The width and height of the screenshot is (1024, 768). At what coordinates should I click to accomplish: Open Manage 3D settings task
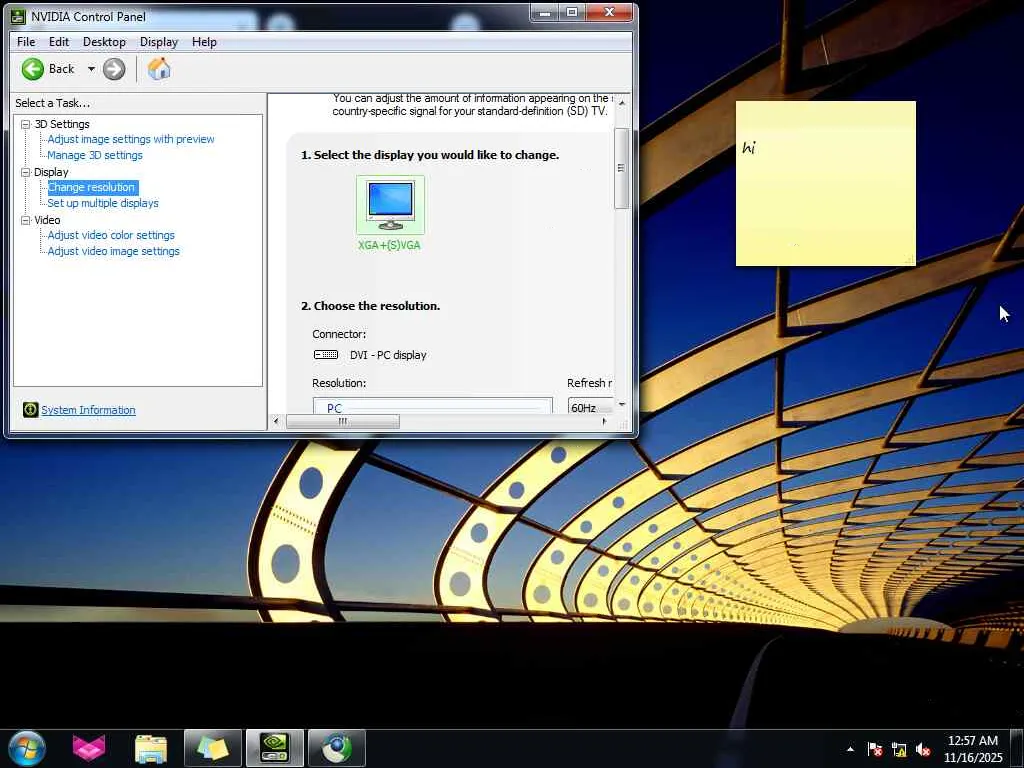tap(95, 155)
